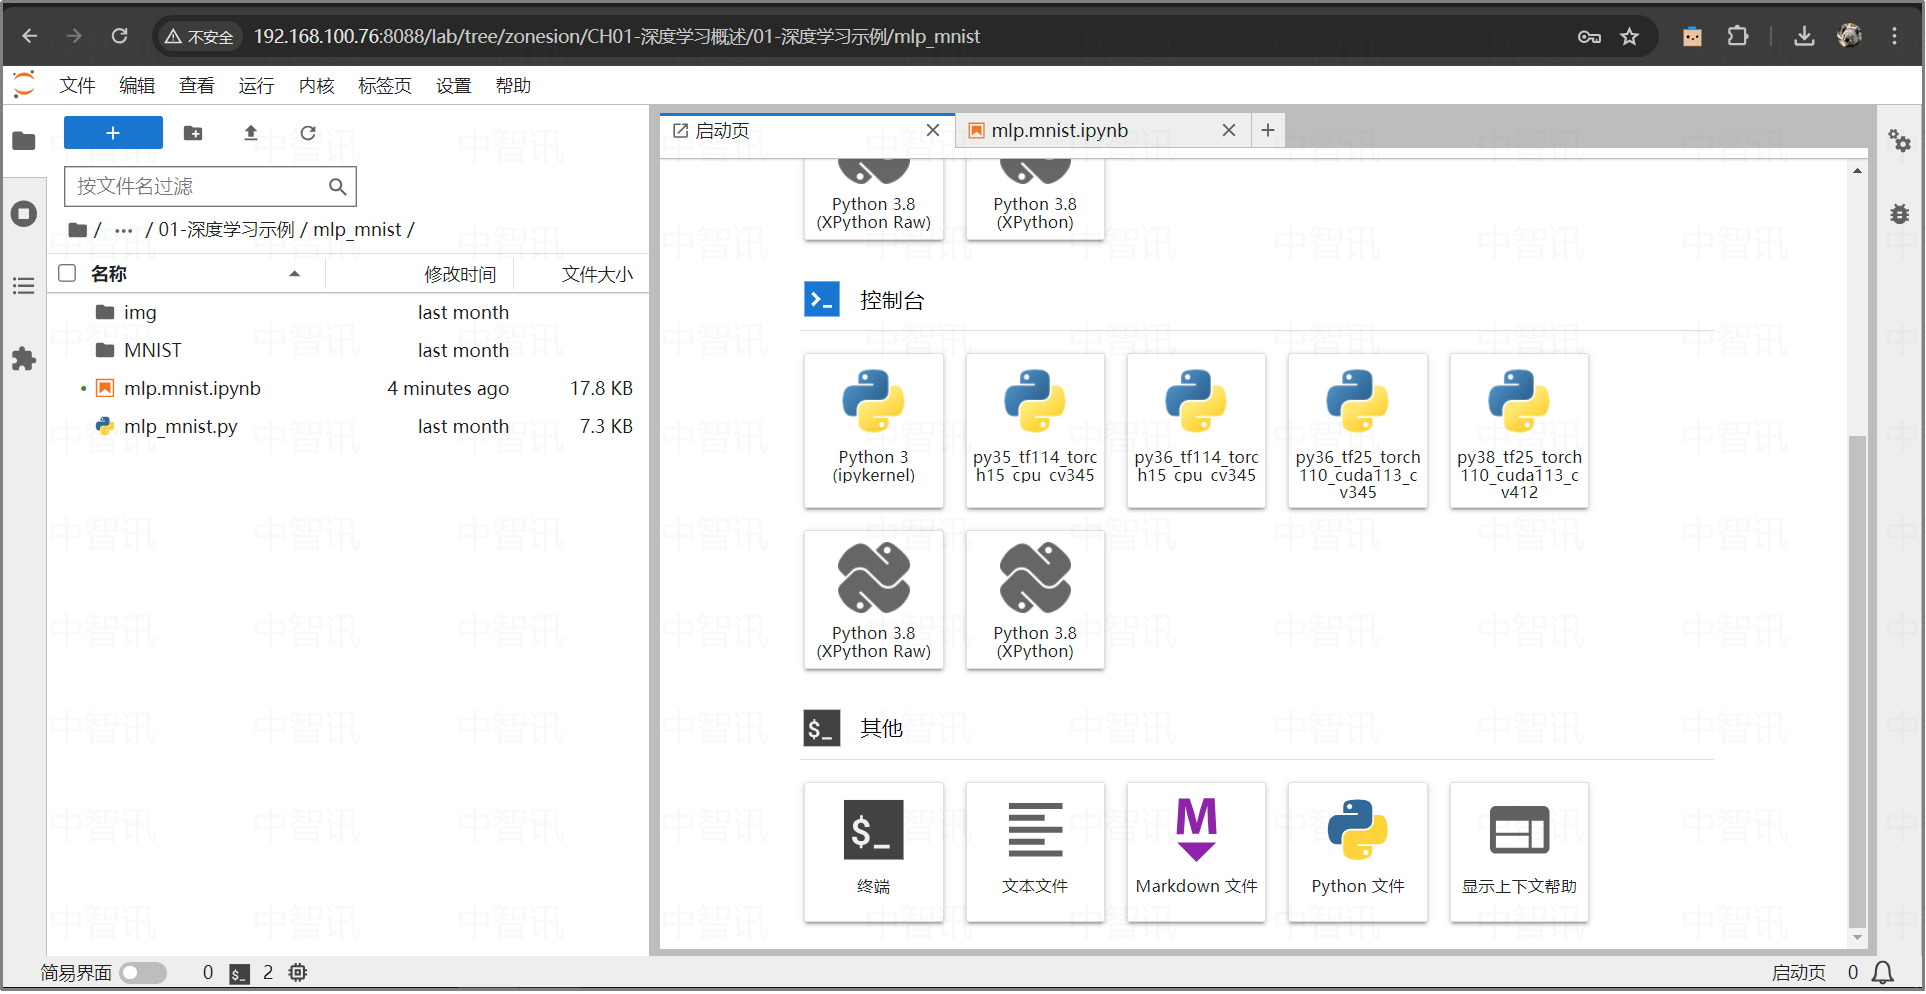The height and width of the screenshot is (994, 1926).
Task: Launch Python 3.8 (XPython Raw) console
Action: [x=874, y=600]
